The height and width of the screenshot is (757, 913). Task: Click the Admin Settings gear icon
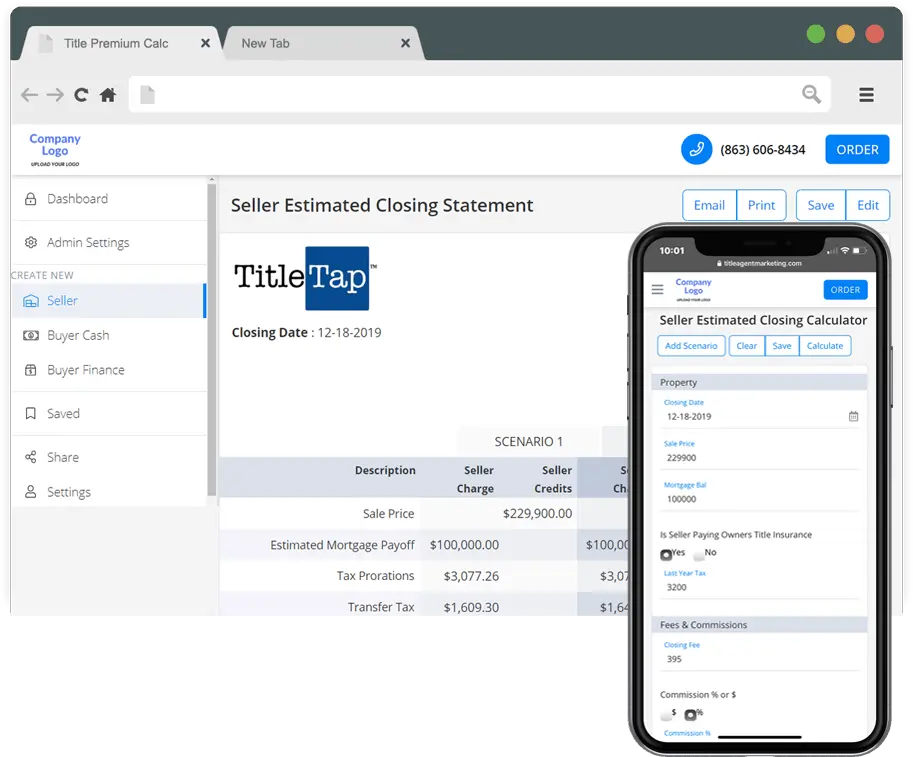click(x=31, y=242)
